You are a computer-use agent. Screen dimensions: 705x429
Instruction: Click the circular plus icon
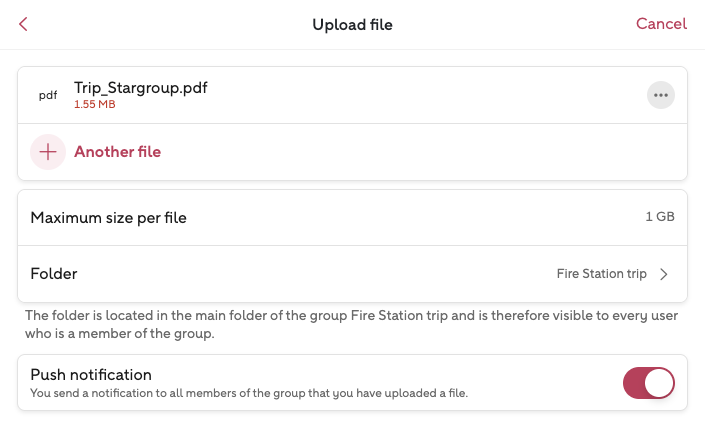pos(48,152)
